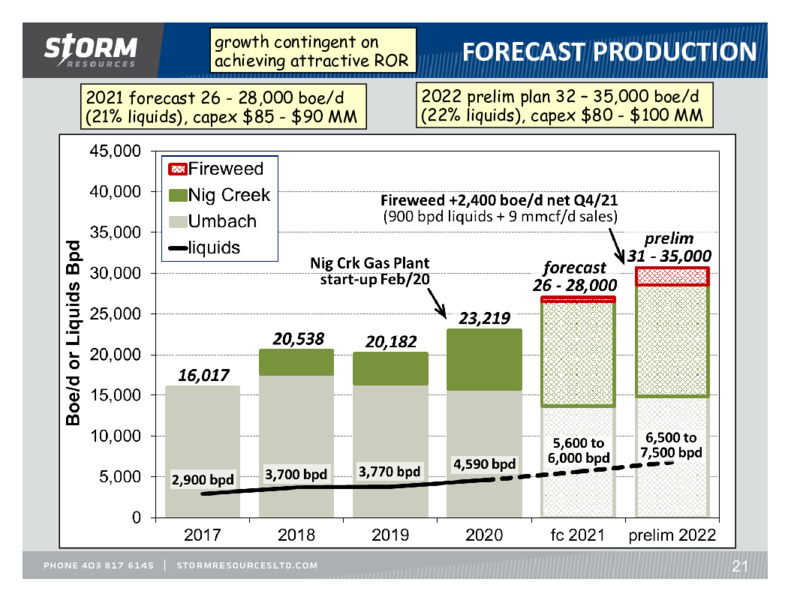Screen dimensions: 788x600
Task: Click the '2019' x-axis label
Action: [390, 535]
